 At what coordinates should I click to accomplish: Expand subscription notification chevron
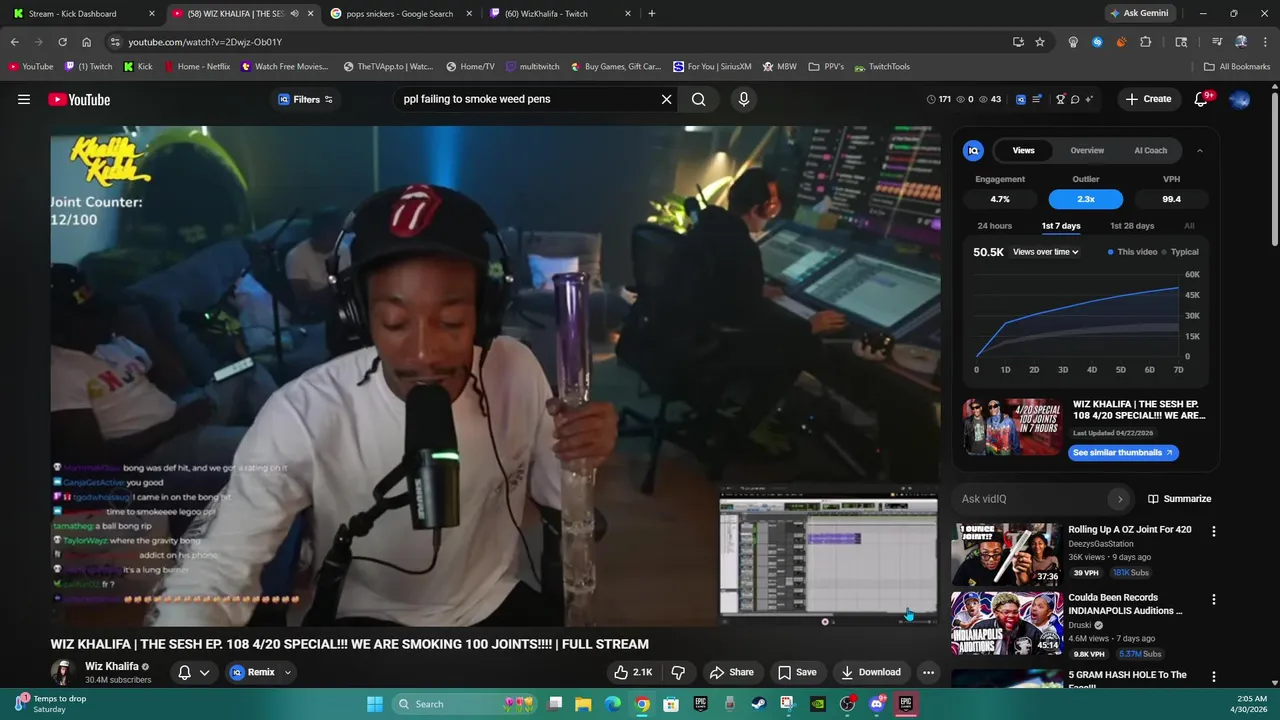click(204, 672)
